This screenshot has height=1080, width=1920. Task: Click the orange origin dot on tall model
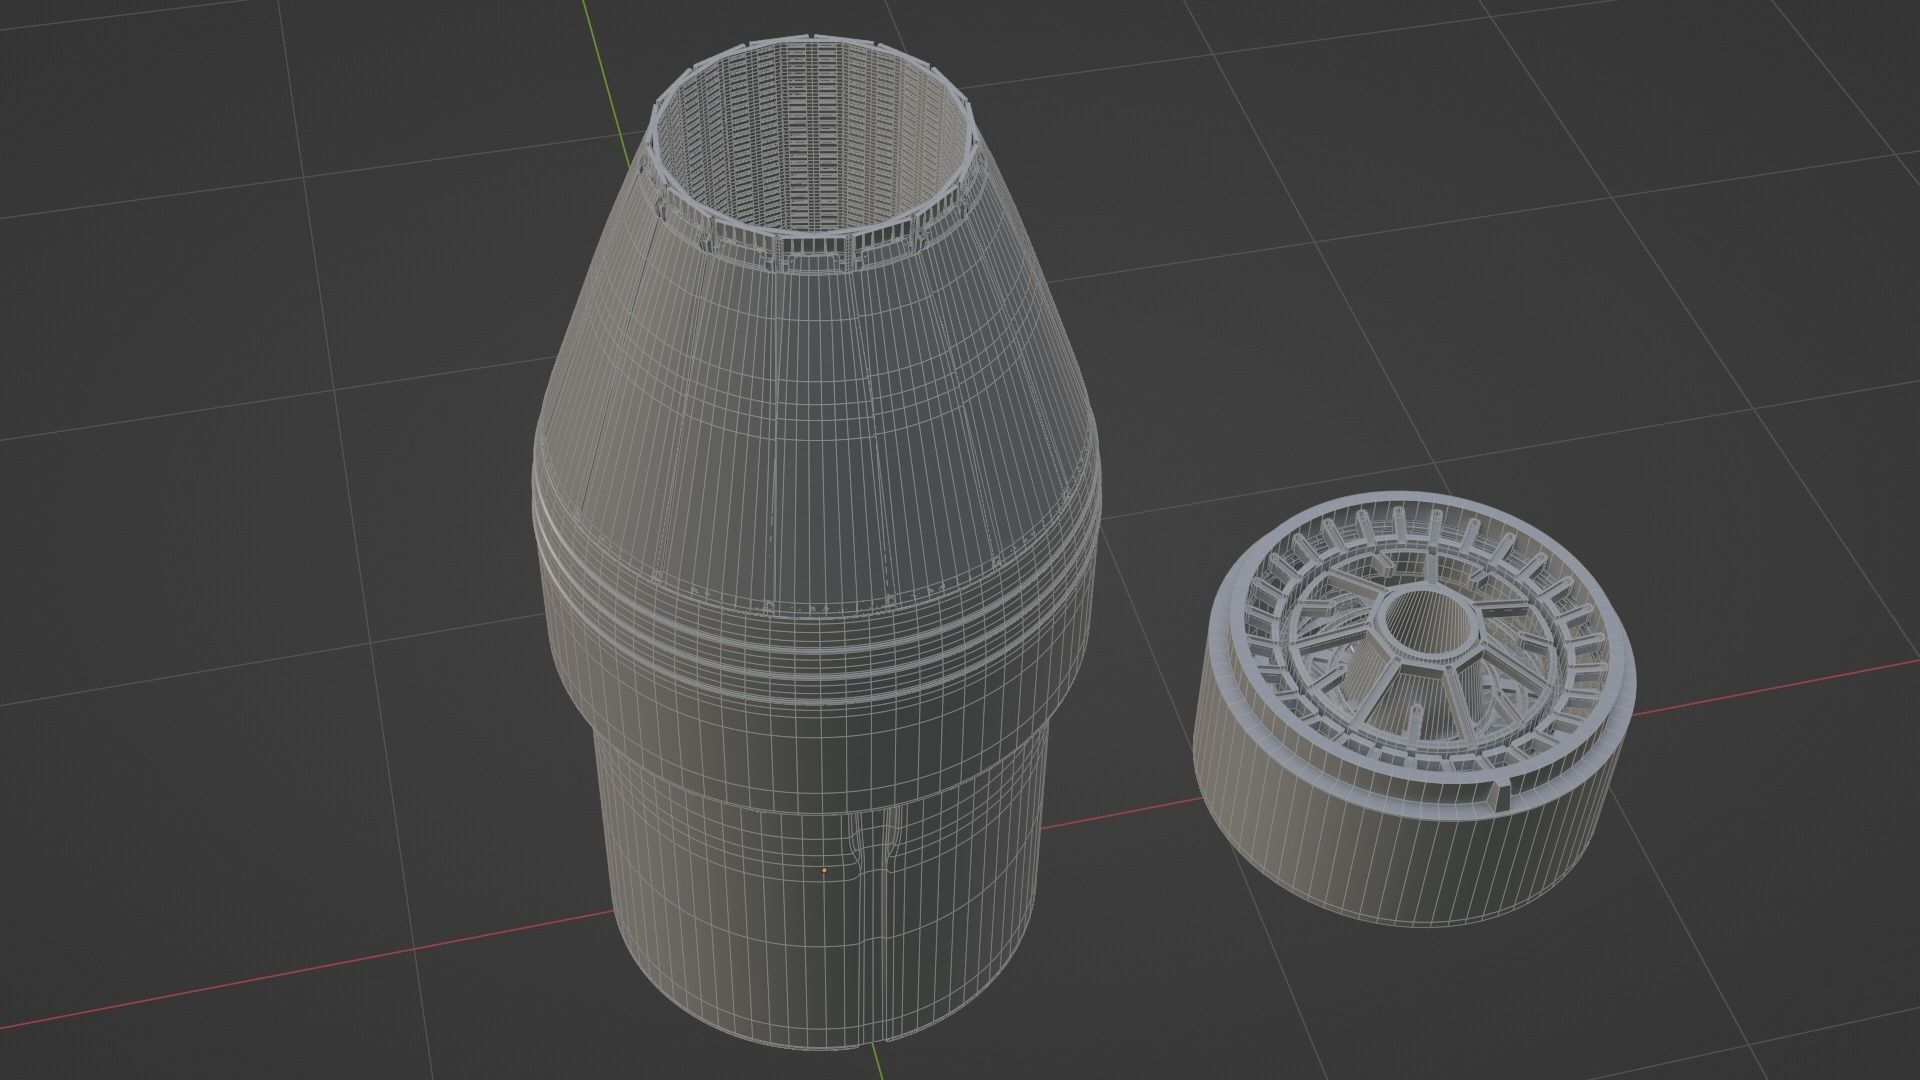pos(824,871)
